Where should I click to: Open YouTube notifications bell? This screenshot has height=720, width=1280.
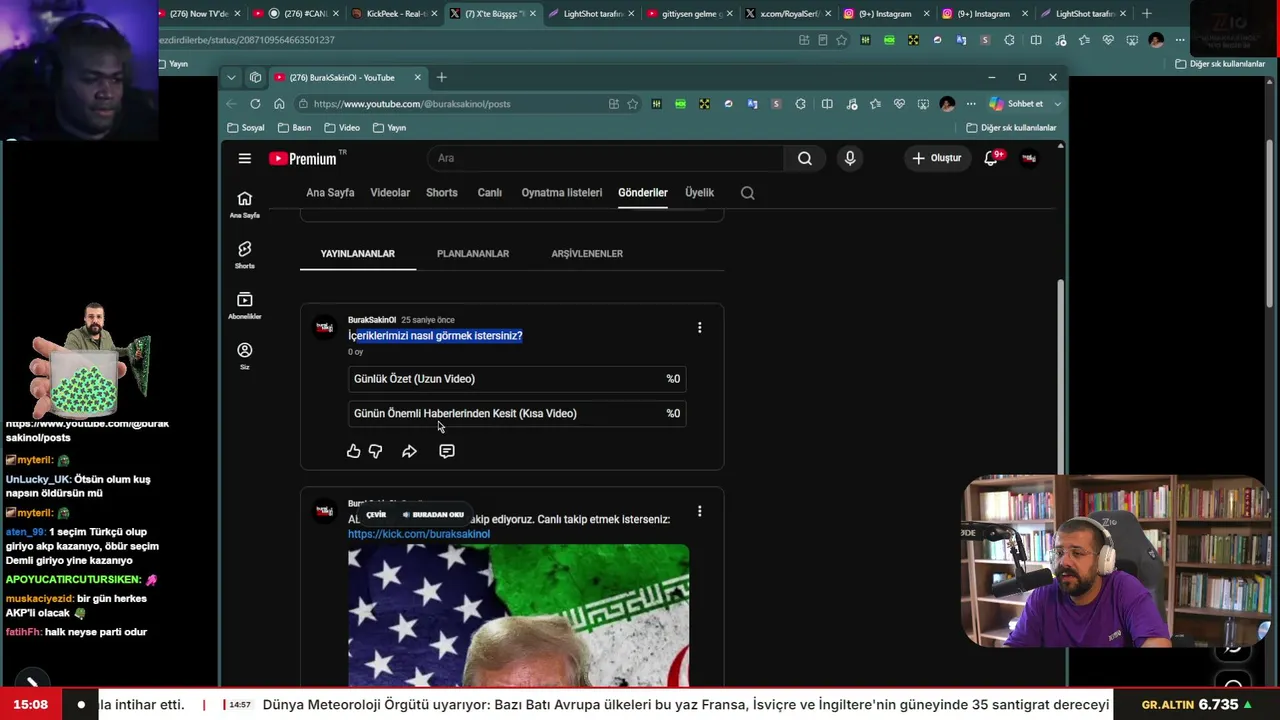[991, 158]
